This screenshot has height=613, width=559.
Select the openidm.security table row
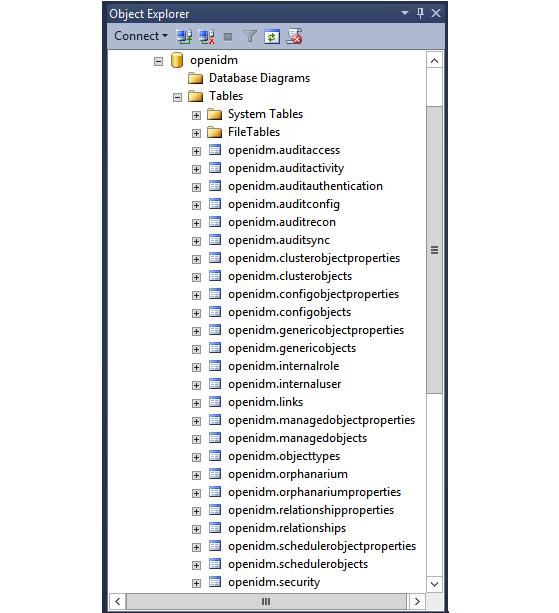(x=264, y=582)
